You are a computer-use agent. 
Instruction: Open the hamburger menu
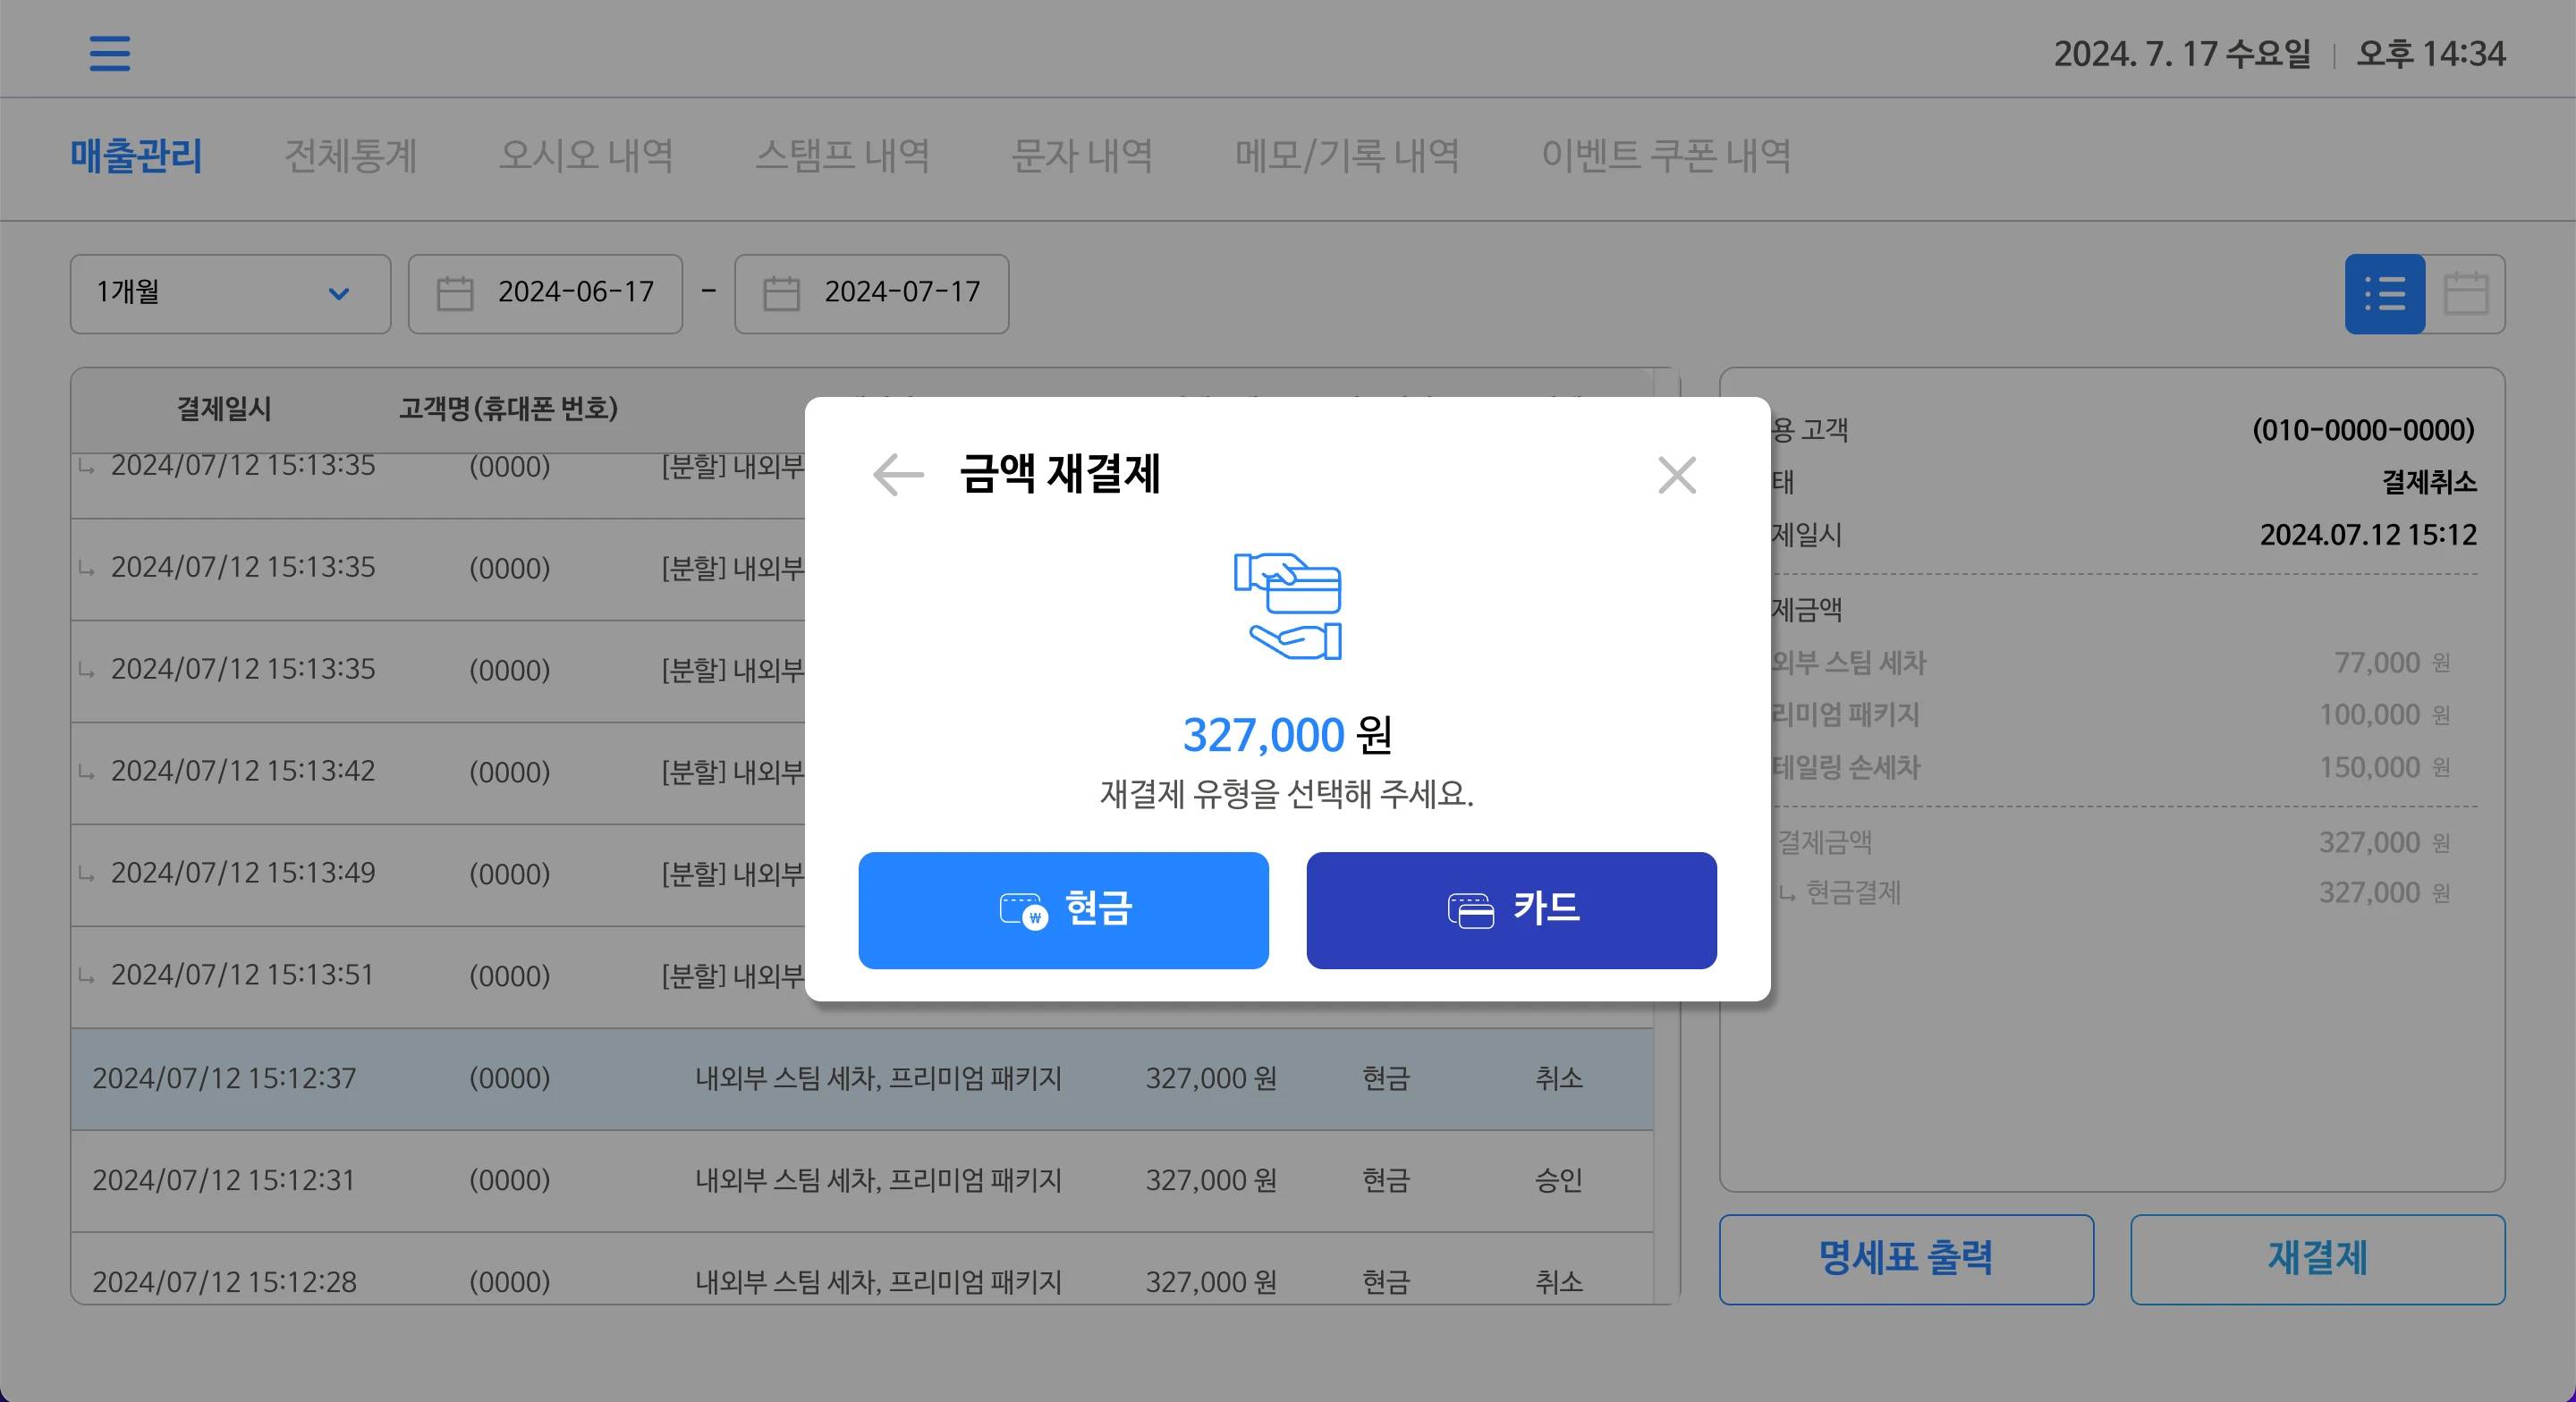109,53
